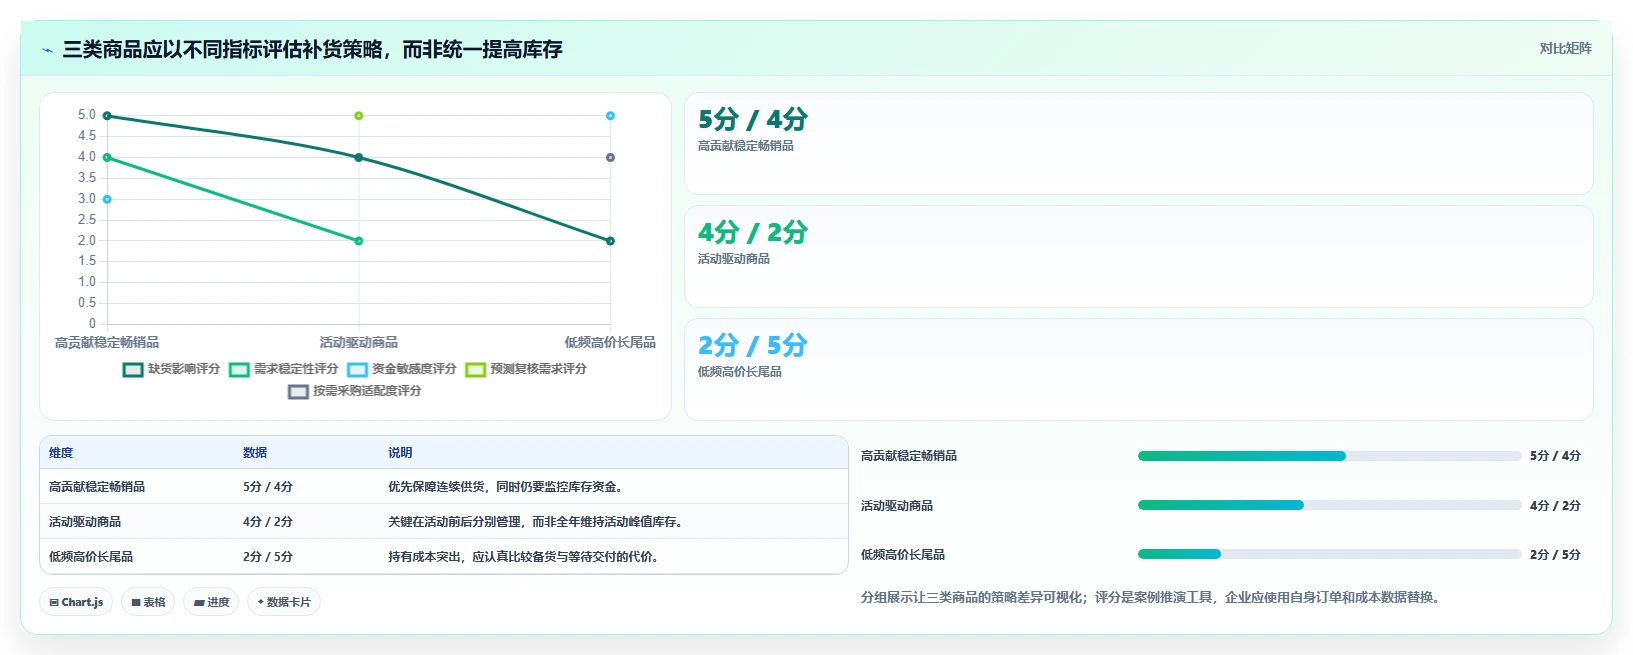This screenshot has height=655, width=1633.
Task: Click the dark green line point at 活动驱动商品 4.0
Action: tap(359, 158)
